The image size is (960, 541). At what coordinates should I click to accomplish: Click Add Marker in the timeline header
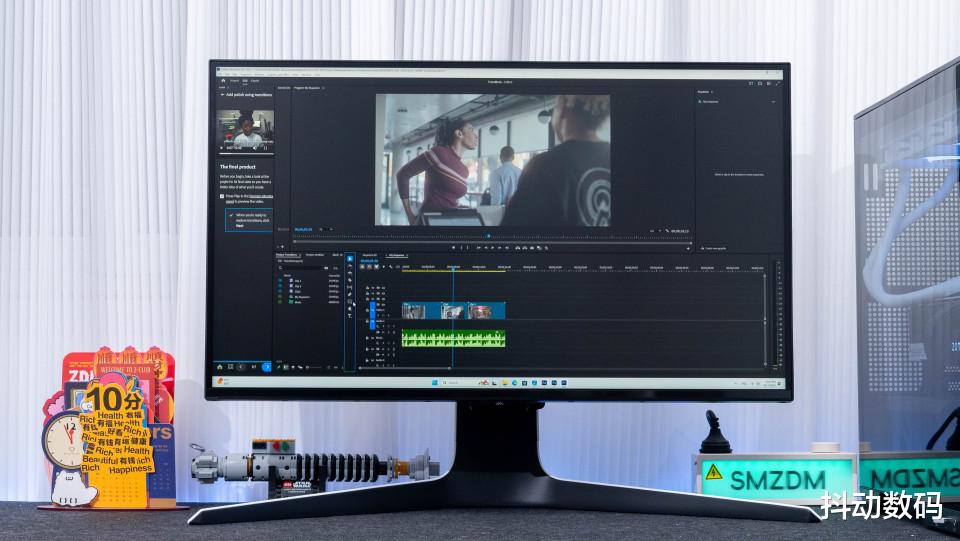384,267
